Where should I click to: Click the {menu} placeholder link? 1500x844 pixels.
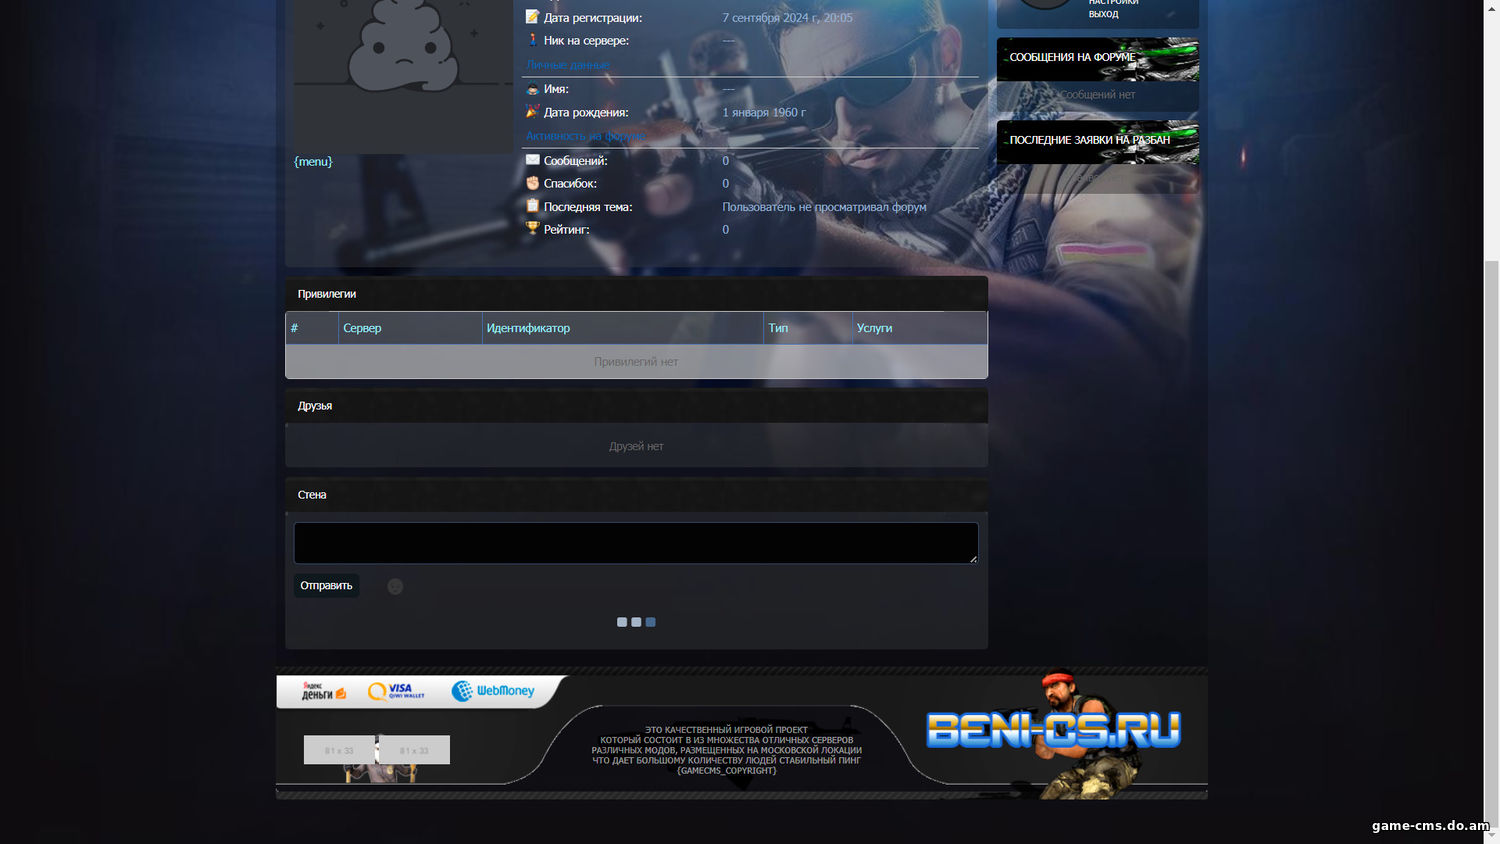[313, 161]
